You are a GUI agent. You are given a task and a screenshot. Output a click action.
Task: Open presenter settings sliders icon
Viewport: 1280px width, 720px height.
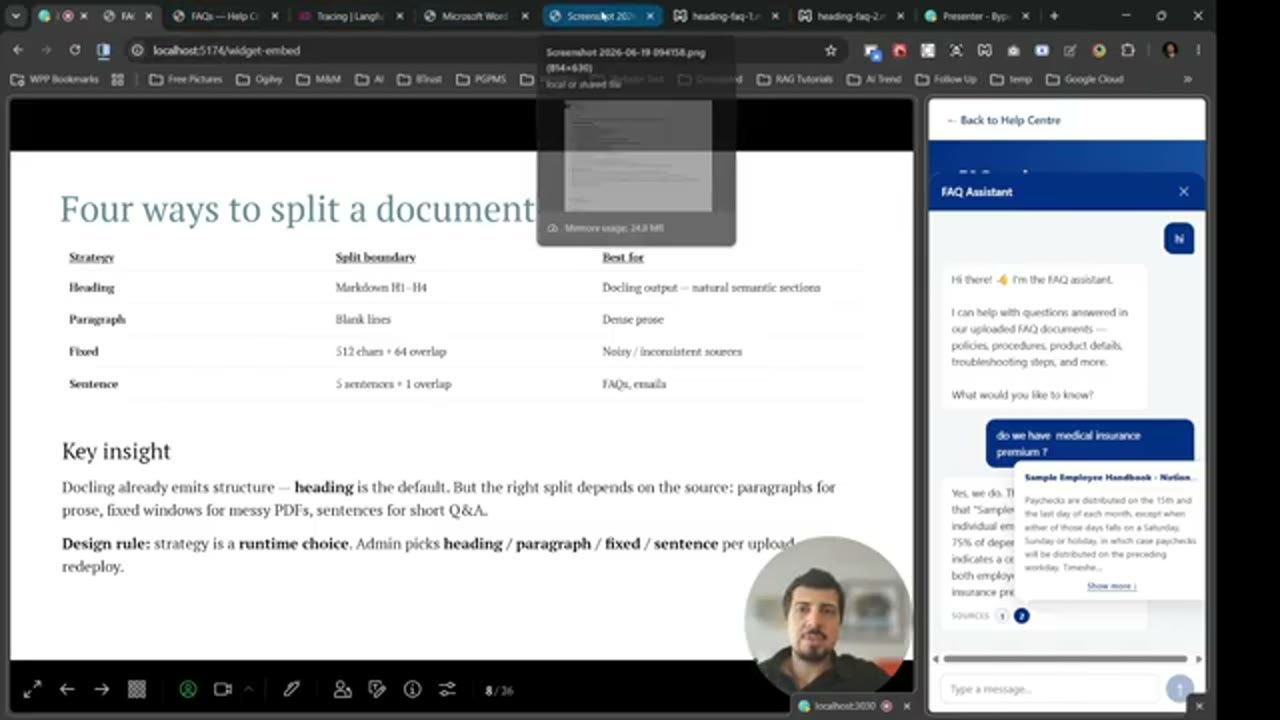tap(447, 689)
